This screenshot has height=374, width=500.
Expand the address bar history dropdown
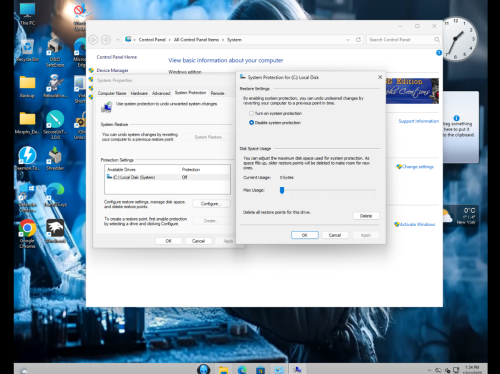[348, 40]
